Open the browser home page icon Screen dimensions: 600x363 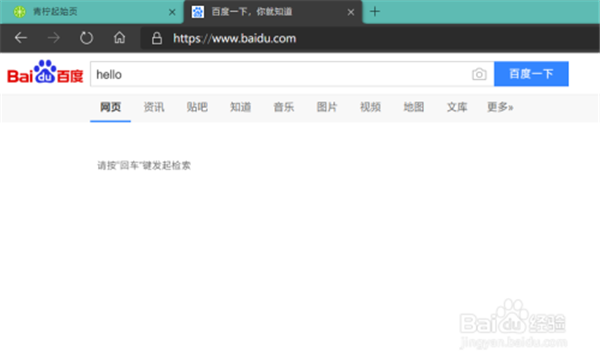coord(119,37)
